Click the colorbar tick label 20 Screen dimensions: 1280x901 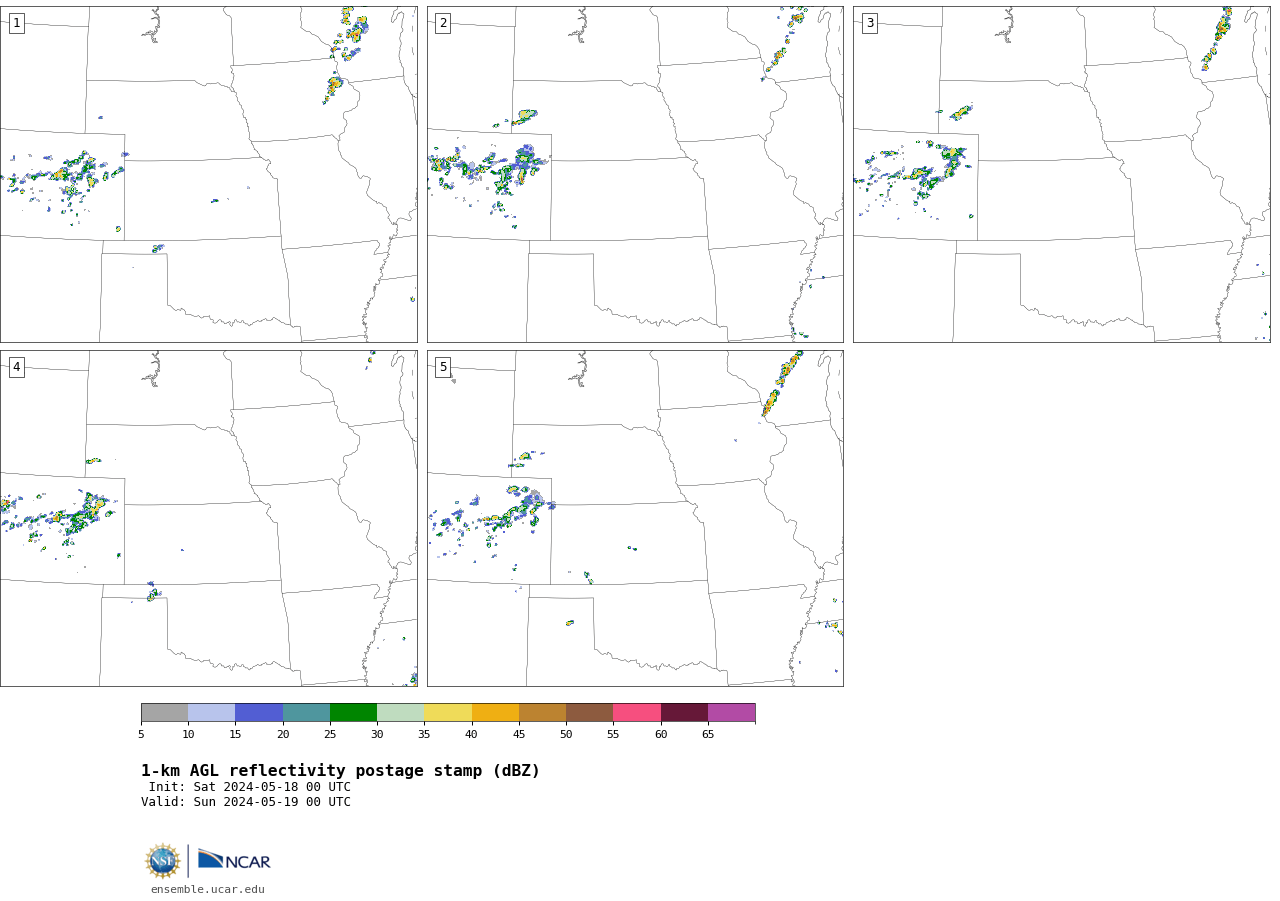click(283, 735)
